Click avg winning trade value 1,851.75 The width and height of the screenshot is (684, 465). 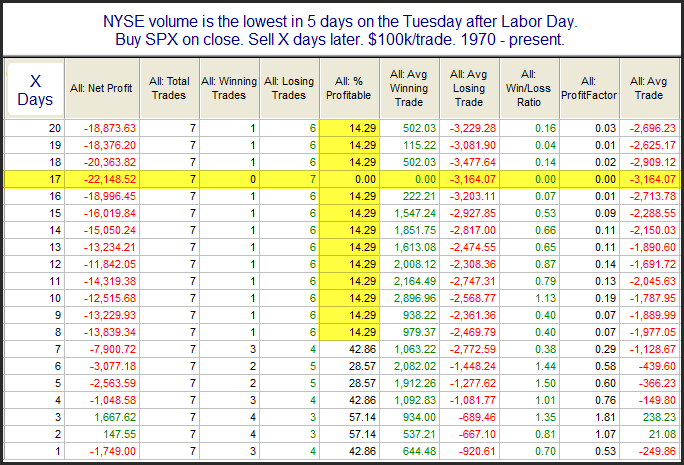[x=415, y=230]
